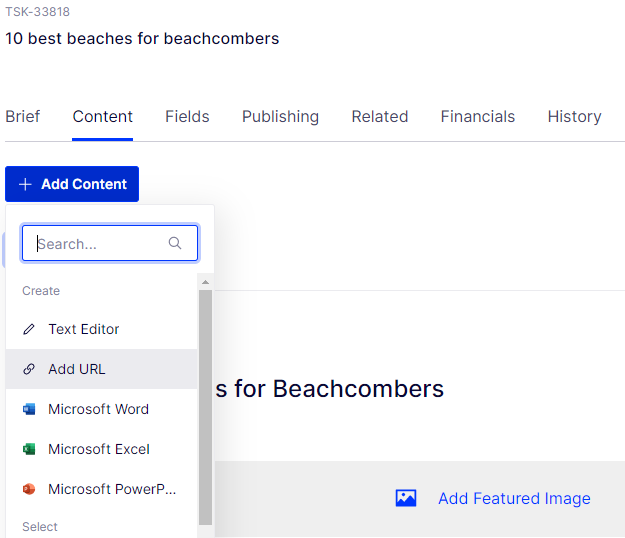Open the Brief tab
Viewport: 625px width, 538px height.
(22, 116)
